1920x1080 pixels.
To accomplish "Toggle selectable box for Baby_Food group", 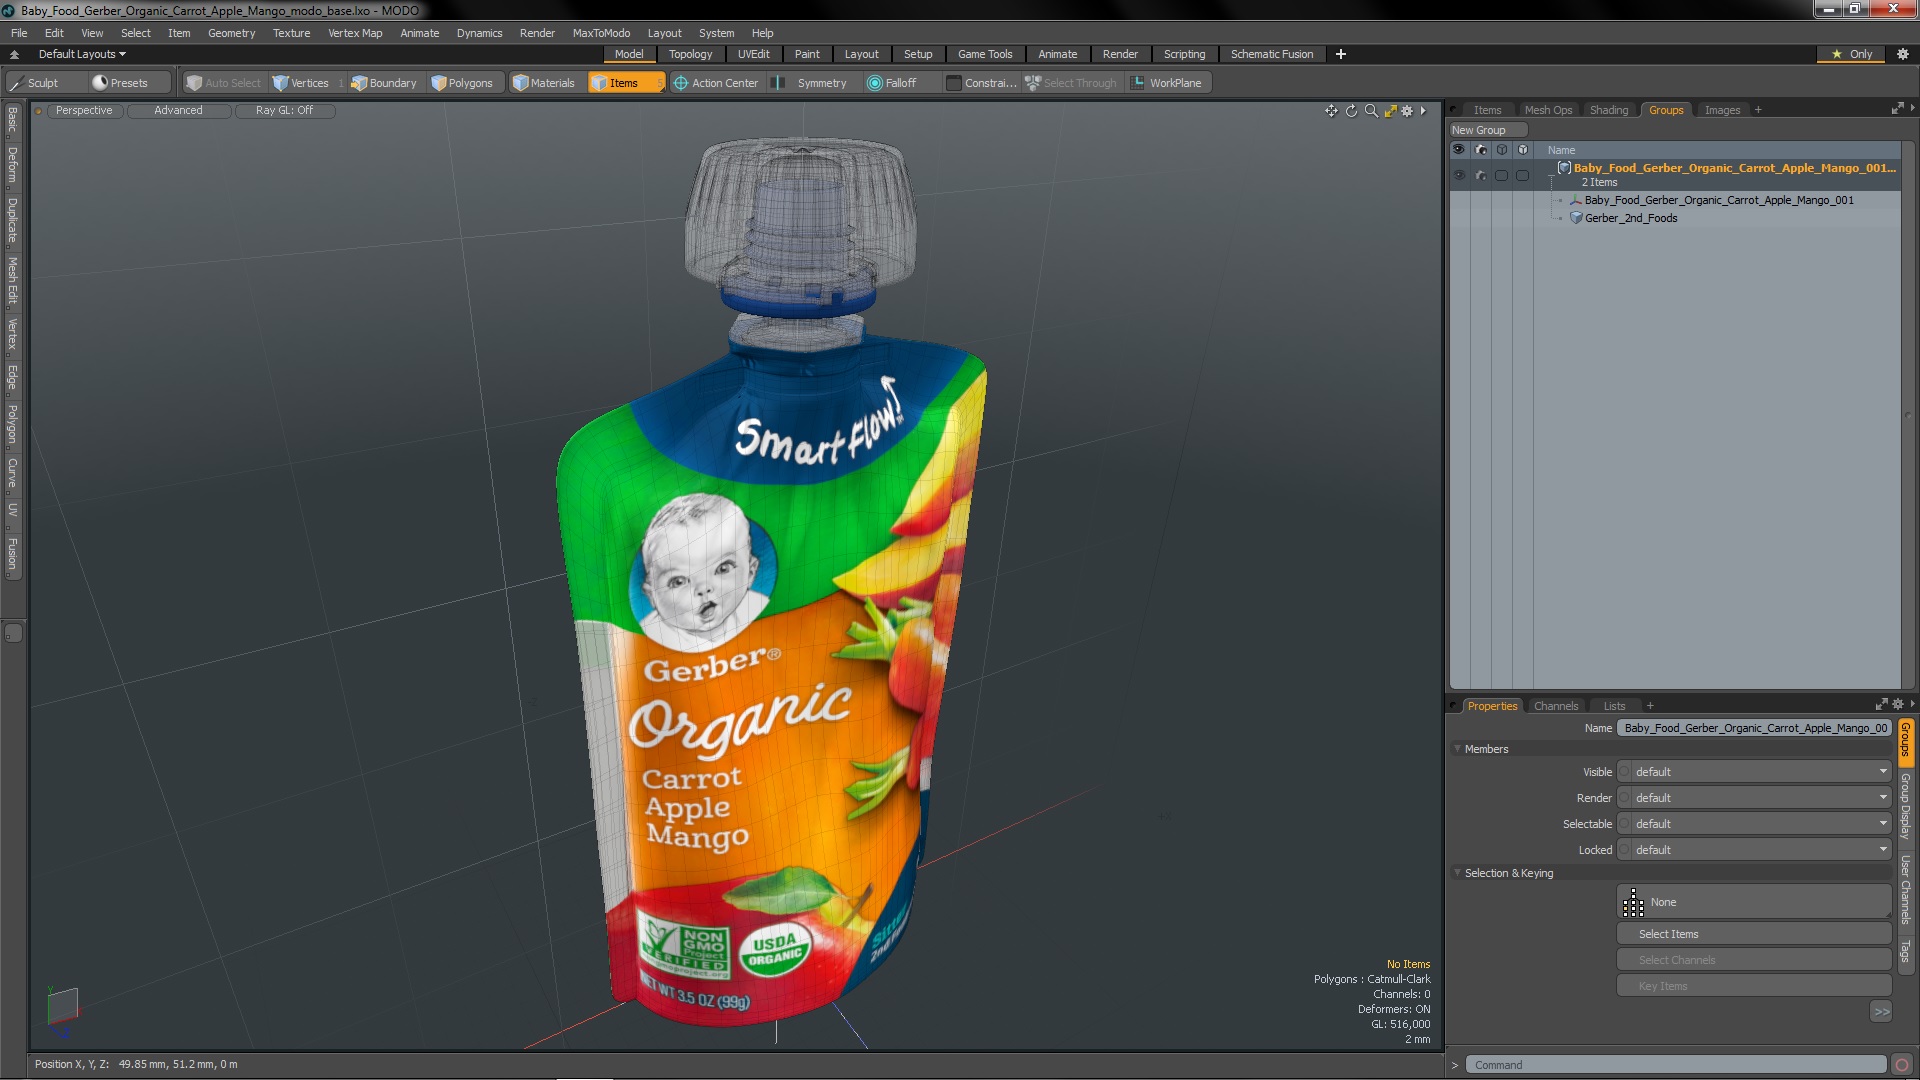I will tap(1501, 175).
